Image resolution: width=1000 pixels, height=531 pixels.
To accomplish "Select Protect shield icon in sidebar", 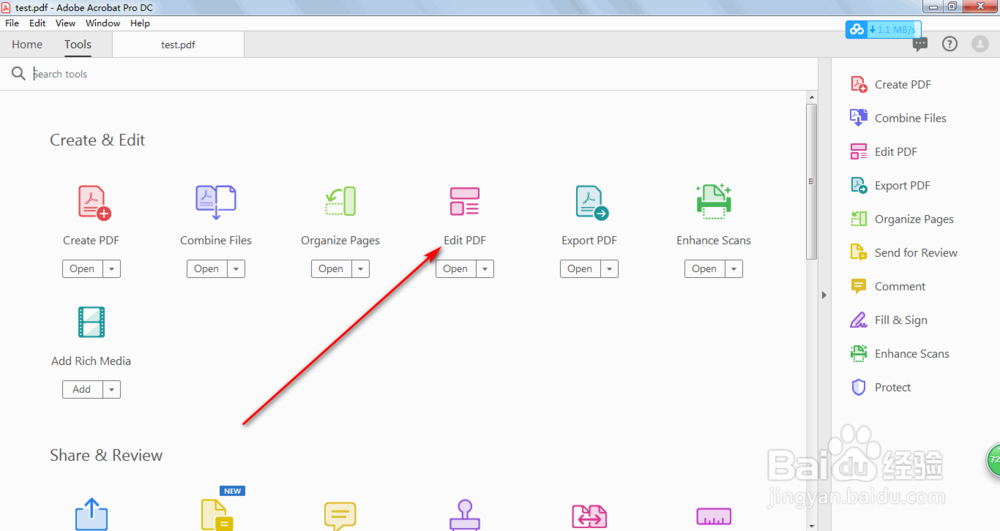I will (858, 387).
